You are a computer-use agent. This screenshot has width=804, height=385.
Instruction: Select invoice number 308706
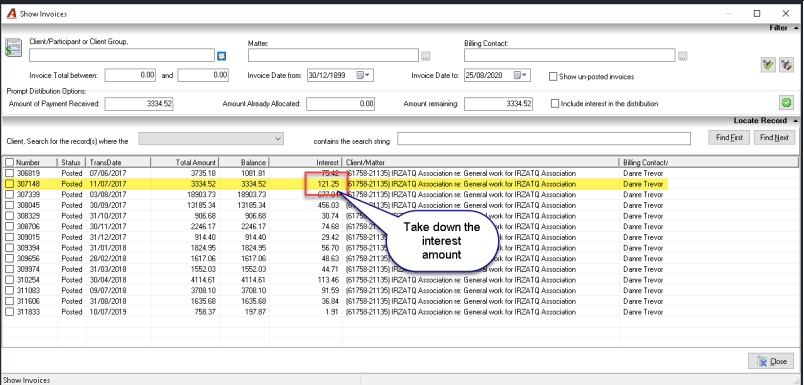click(x=28, y=227)
